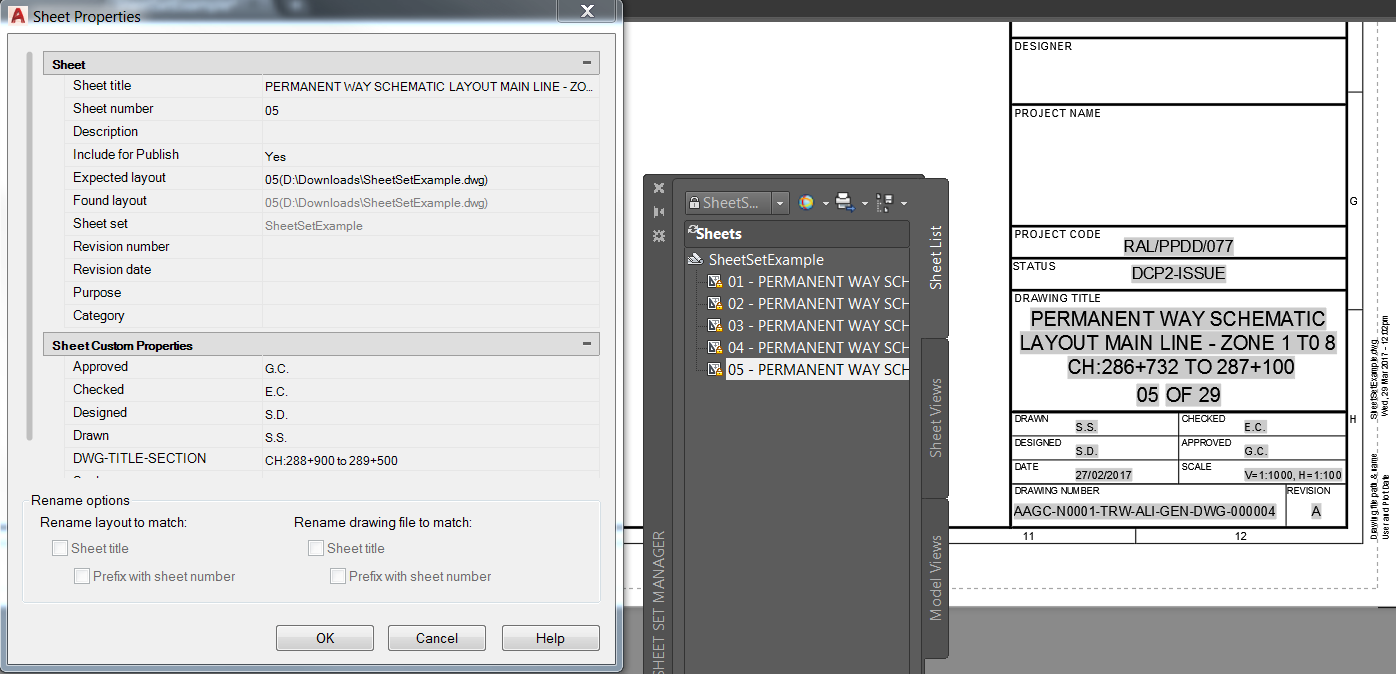Screen dimensions: 1396x674
Task: Click the Sheet Selections icon
Action: point(885,202)
